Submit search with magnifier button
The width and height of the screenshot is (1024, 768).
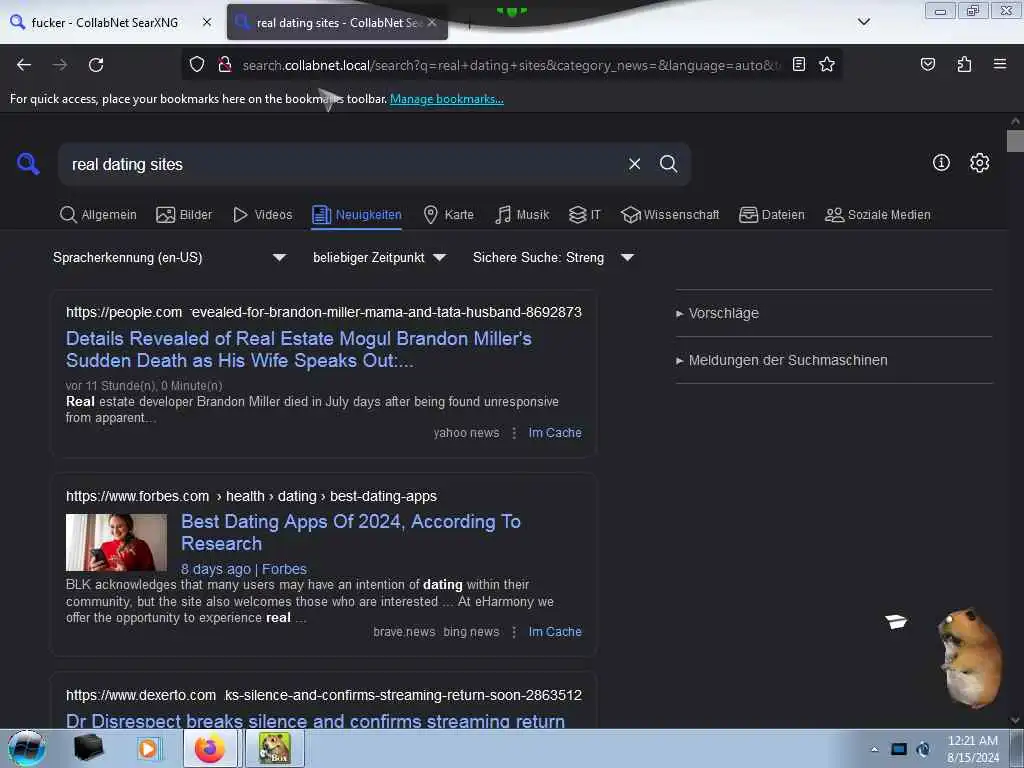point(669,164)
